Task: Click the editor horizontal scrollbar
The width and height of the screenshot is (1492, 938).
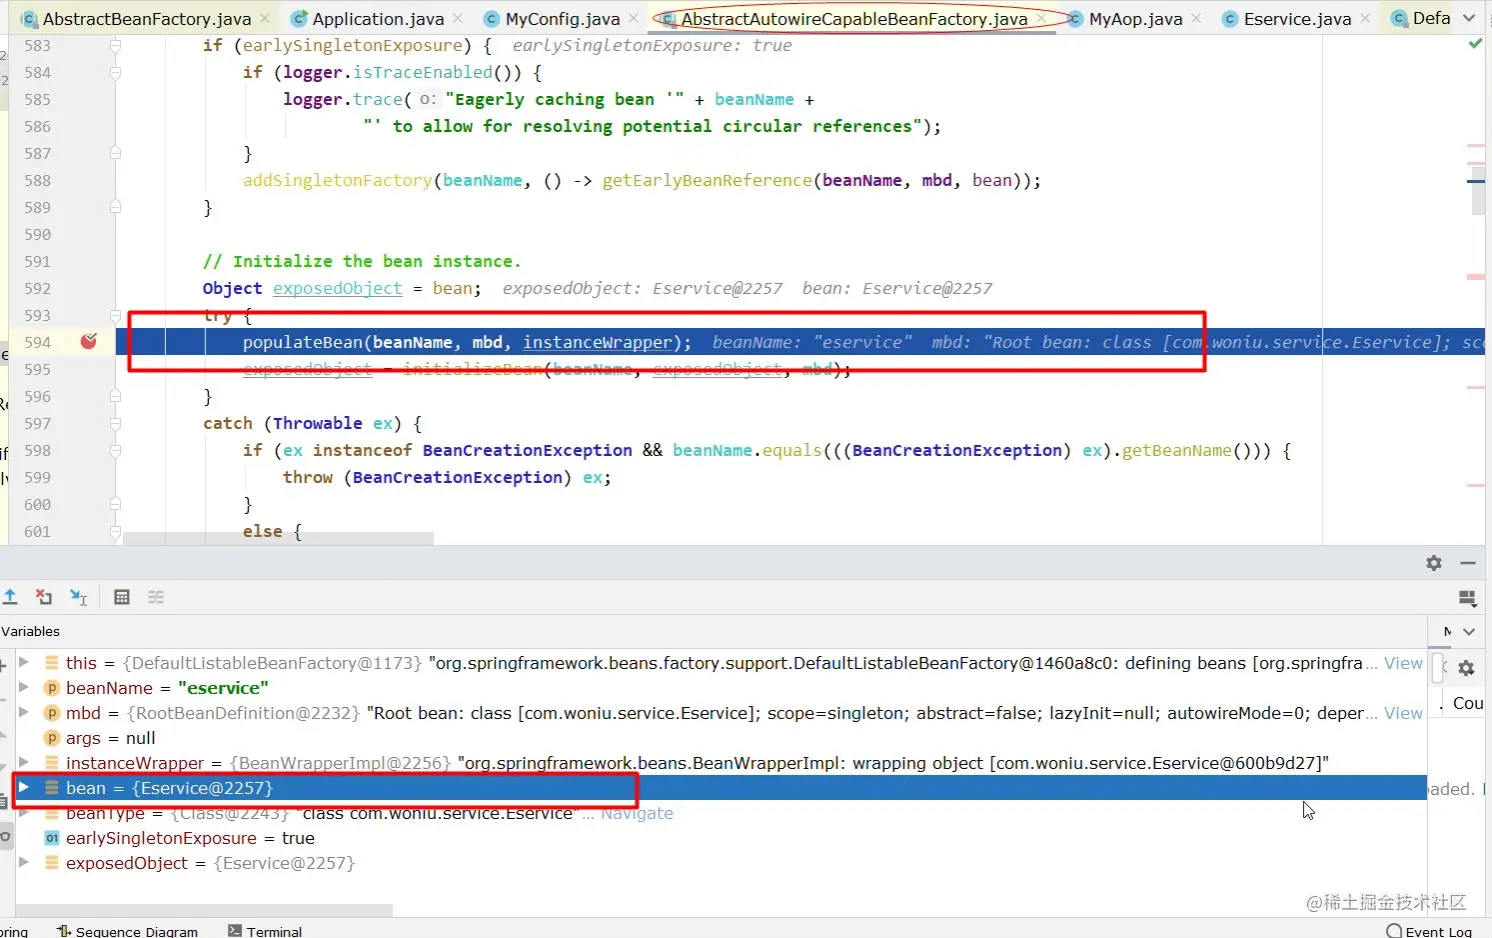Action: click(278, 538)
